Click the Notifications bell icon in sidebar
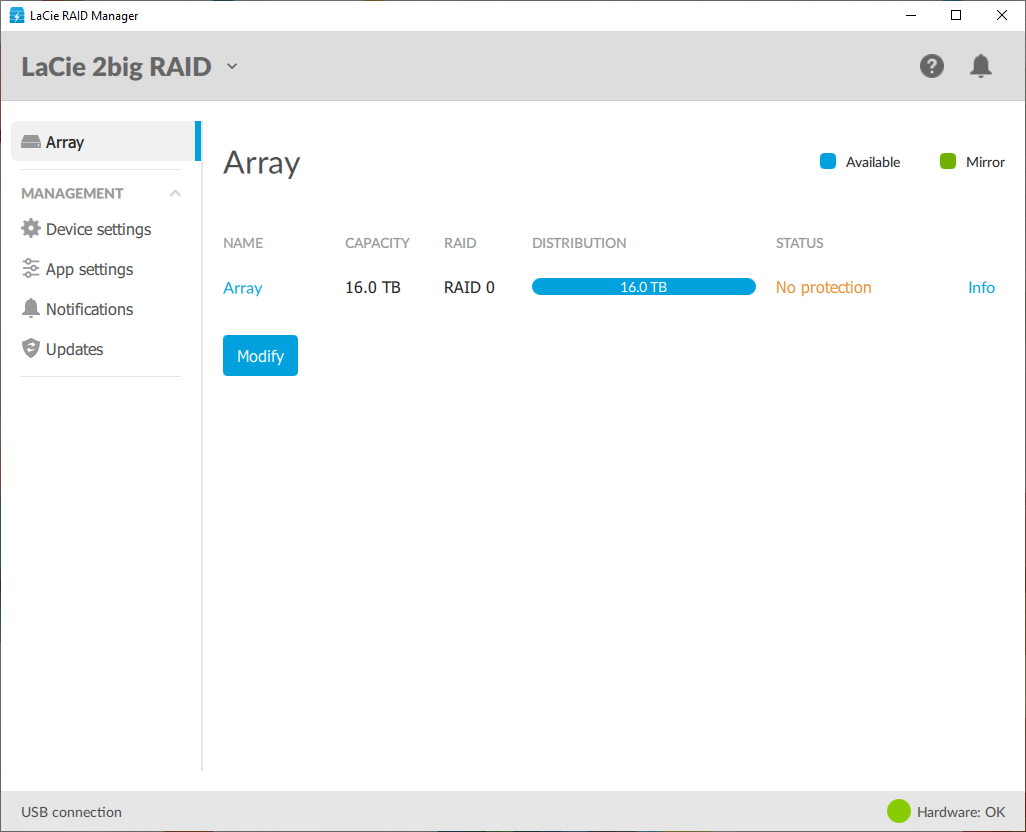This screenshot has width=1026, height=832. tap(30, 308)
